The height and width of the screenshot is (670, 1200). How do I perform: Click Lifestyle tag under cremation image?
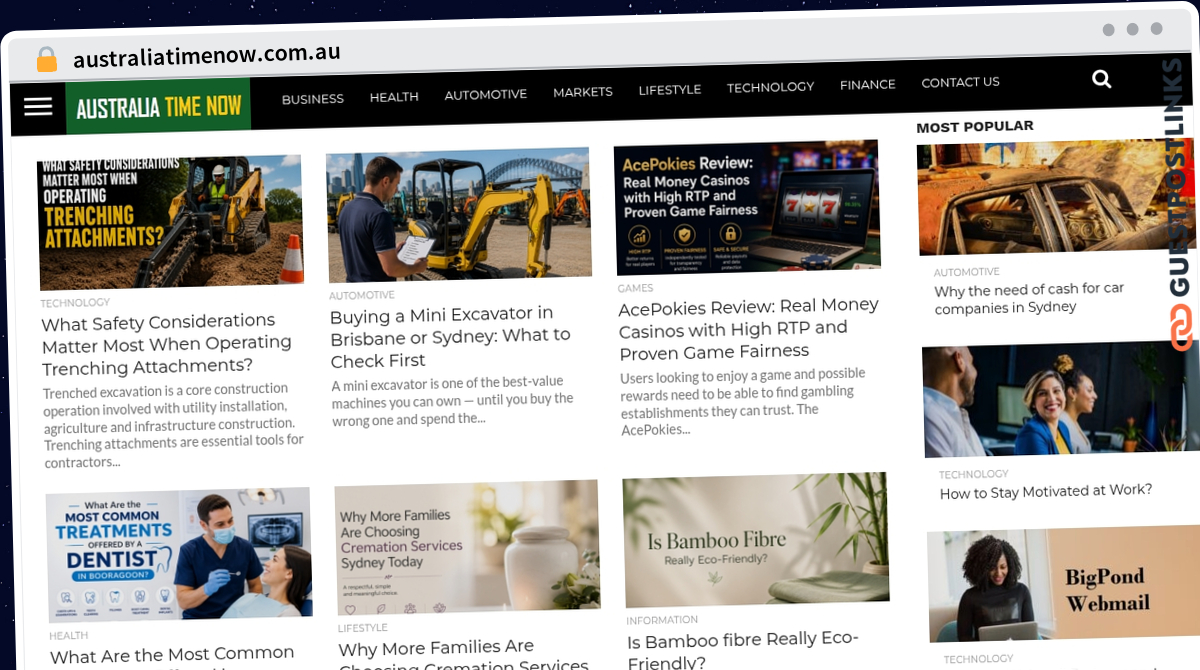pyautogui.click(x=363, y=628)
